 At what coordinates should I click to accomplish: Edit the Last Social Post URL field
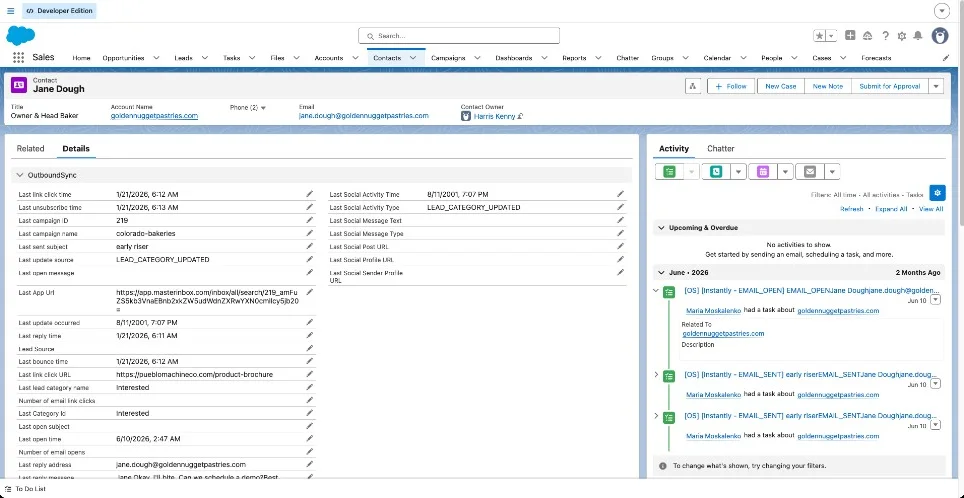pyautogui.click(x=620, y=247)
